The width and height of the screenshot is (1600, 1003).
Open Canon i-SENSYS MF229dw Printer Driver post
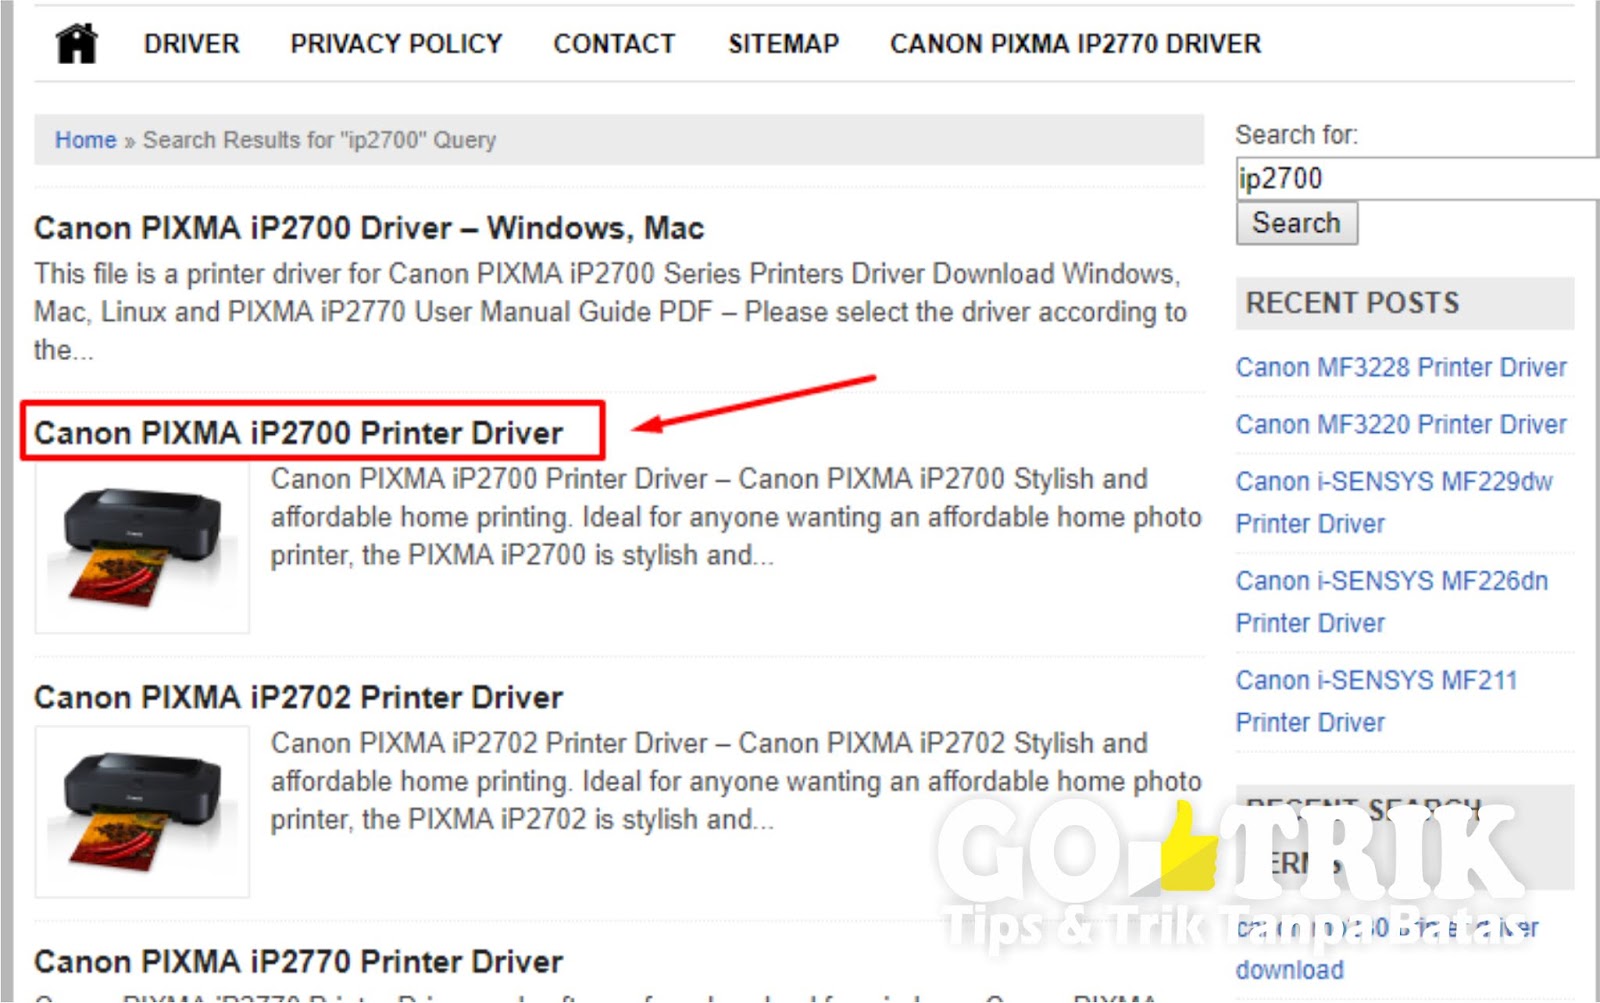point(1394,502)
